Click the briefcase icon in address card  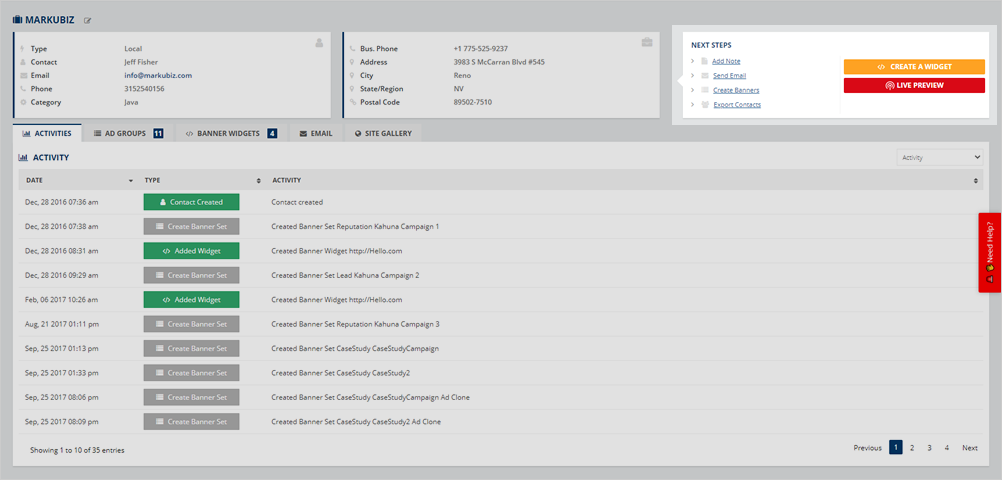click(647, 43)
